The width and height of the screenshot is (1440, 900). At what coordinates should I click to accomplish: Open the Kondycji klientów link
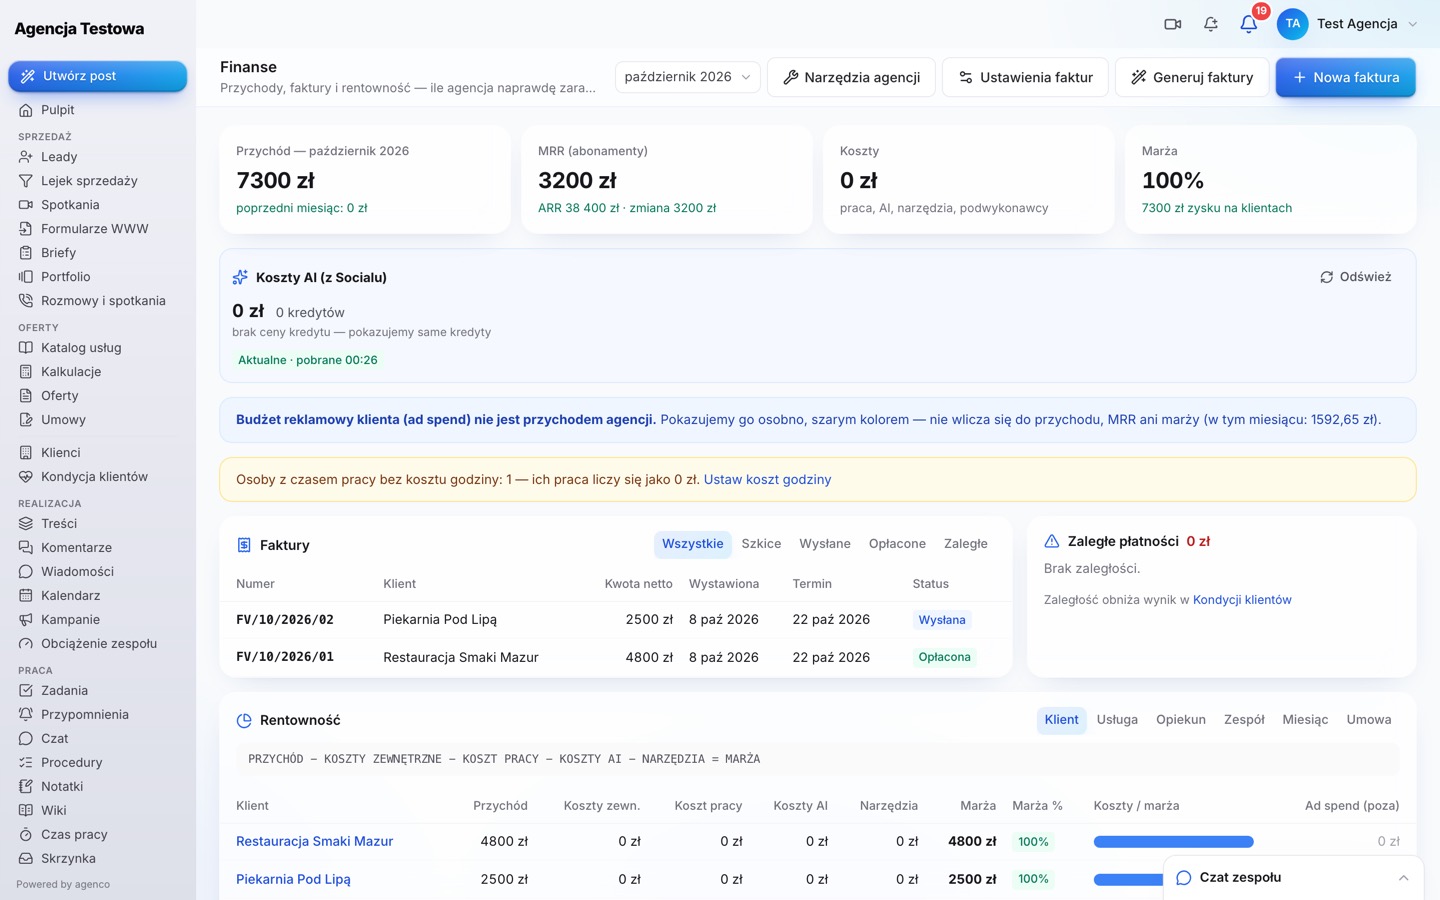(1242, 600)
